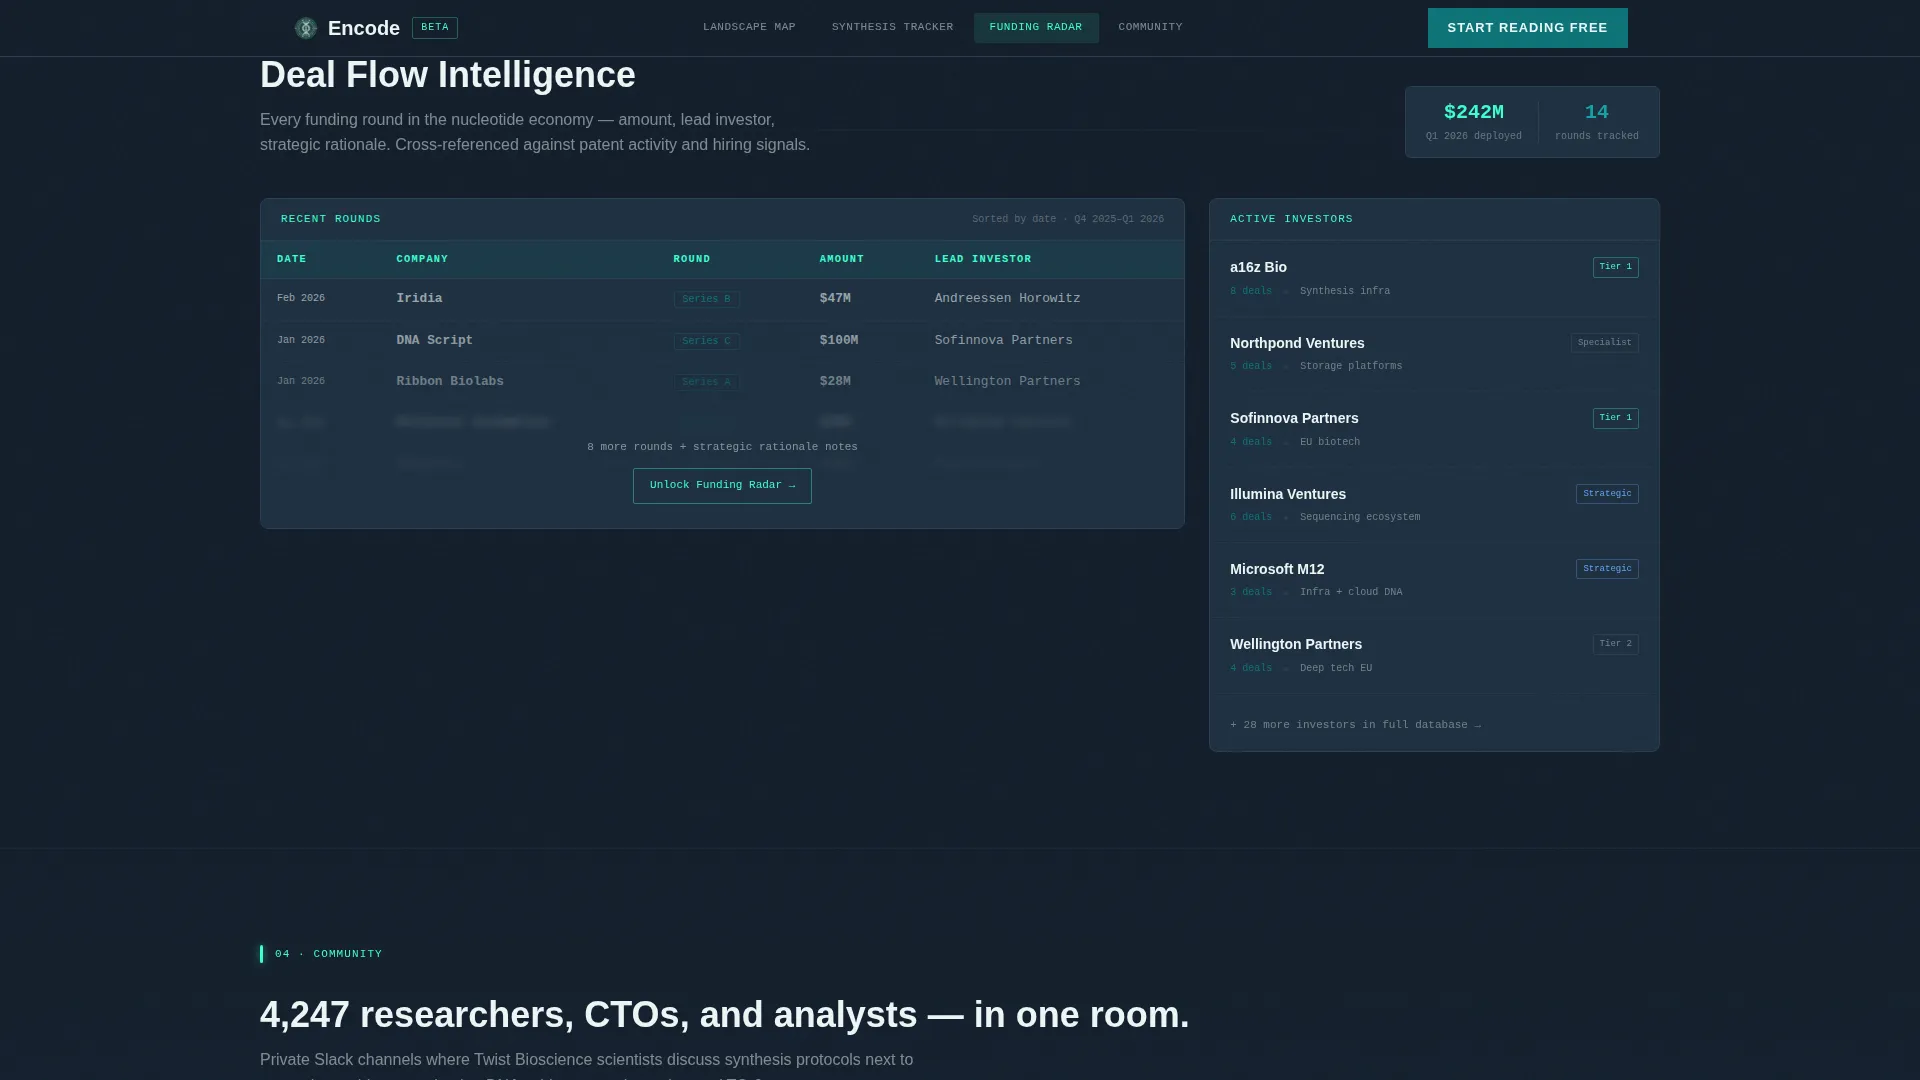The image size is (1920, 1080).
Task: Click Wellington Partners cell in rounds table
Action: click(x=1007, y=382)
